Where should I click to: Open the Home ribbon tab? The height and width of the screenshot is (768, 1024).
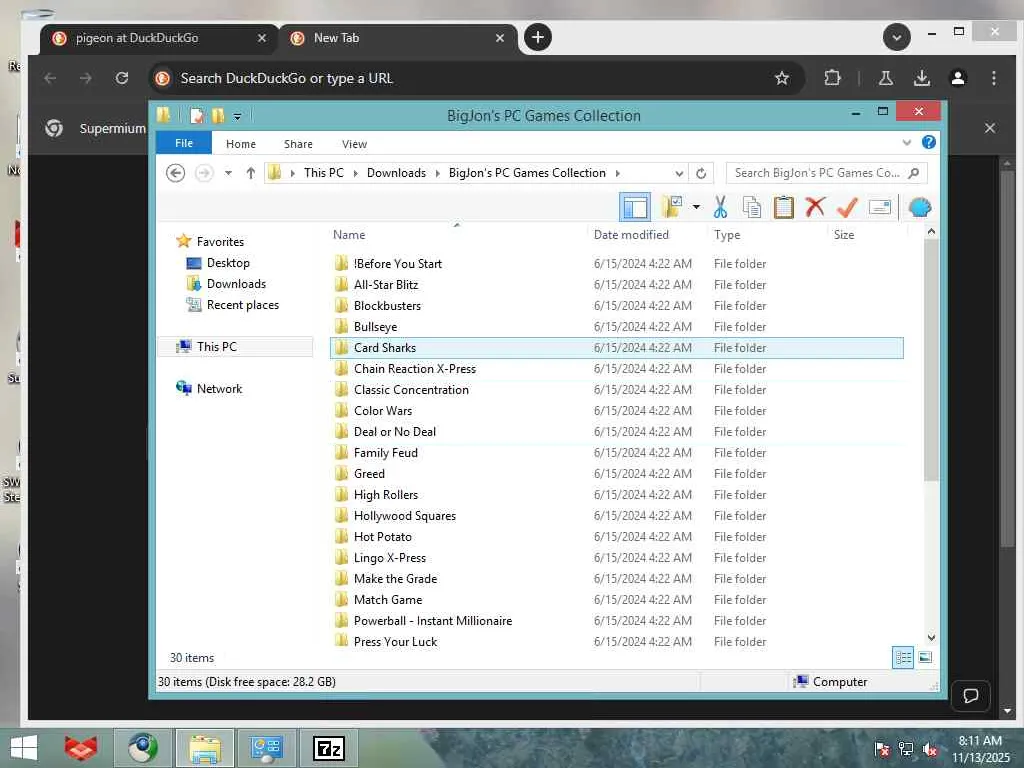240,144
